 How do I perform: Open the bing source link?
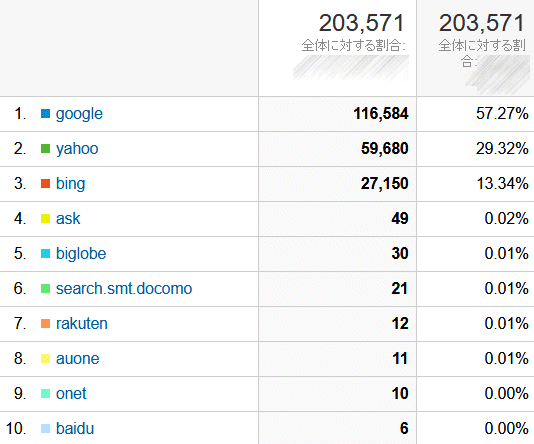(x=70, y=184)
